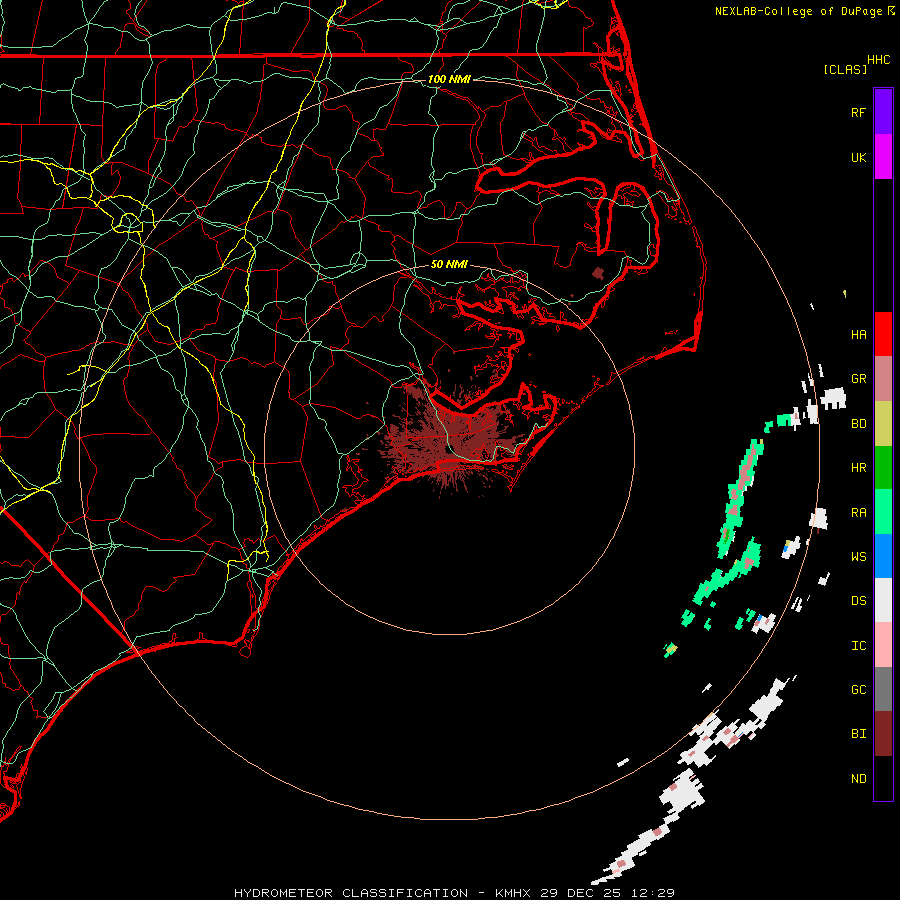Click the DS white legend swatch

point(883,600)
